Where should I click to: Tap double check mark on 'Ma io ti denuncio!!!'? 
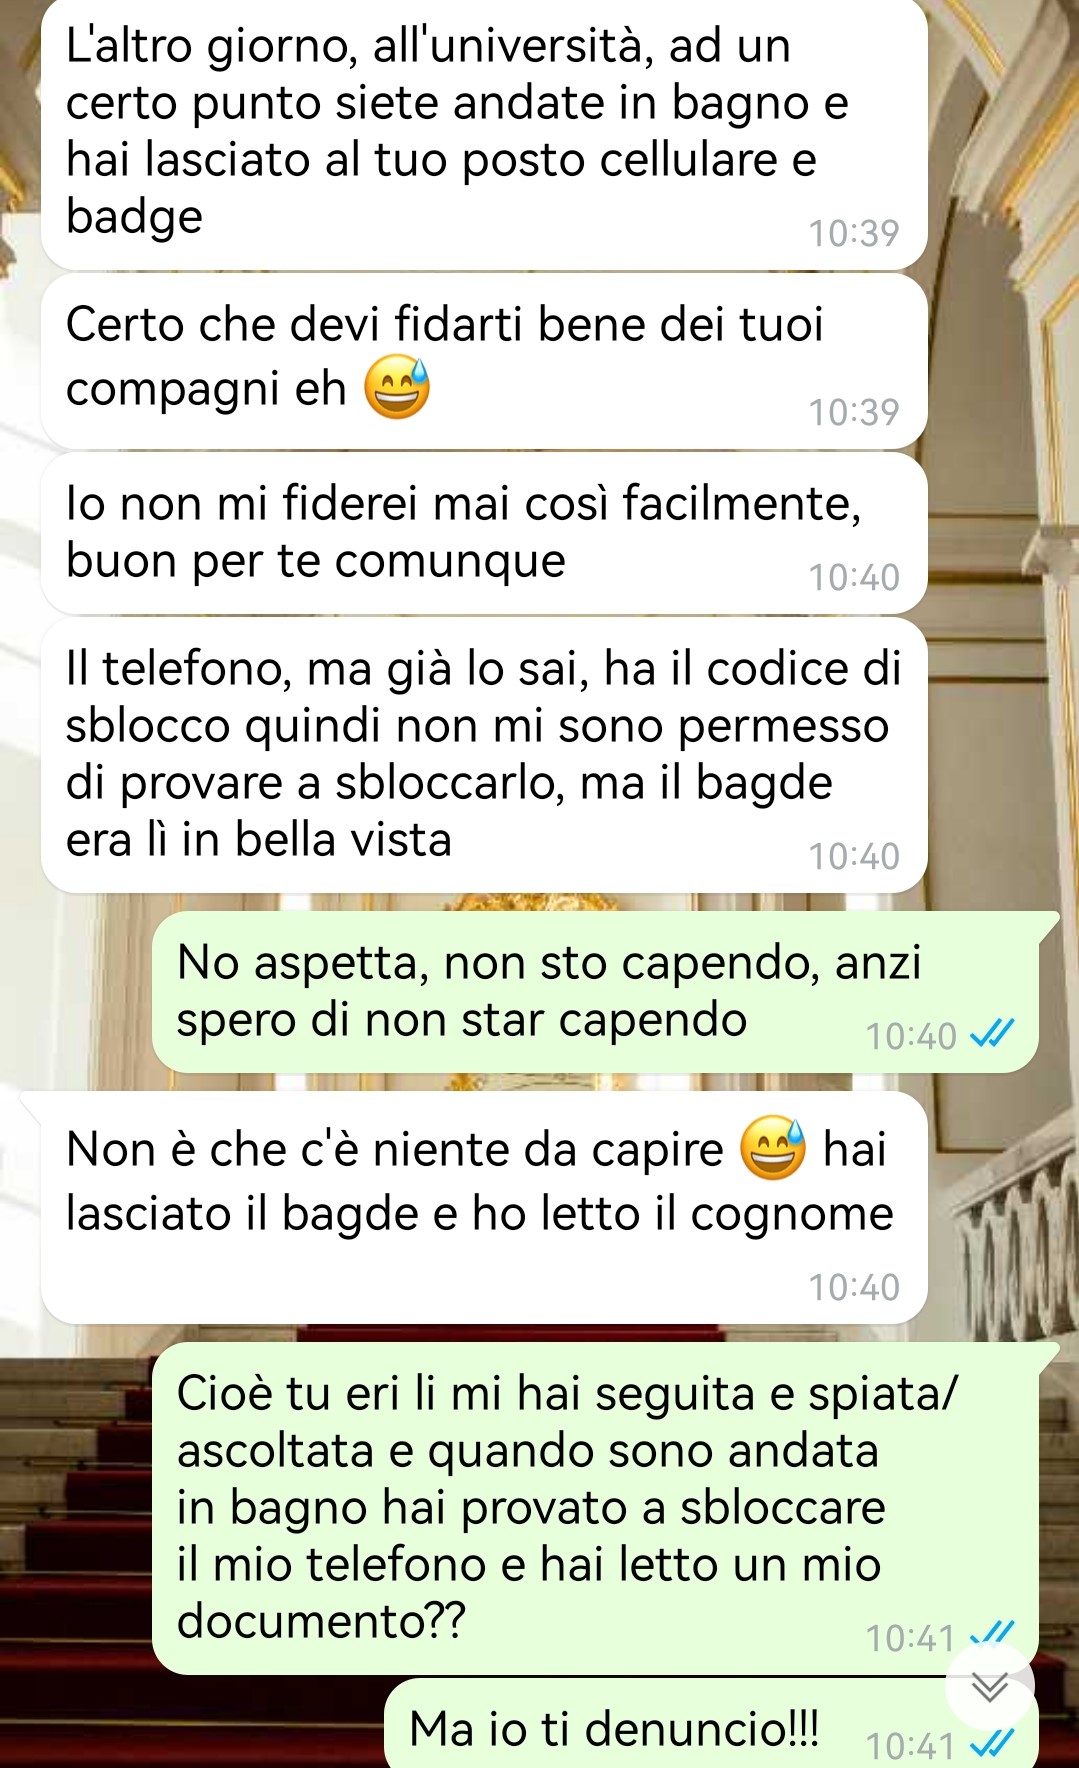[992, 1744]
